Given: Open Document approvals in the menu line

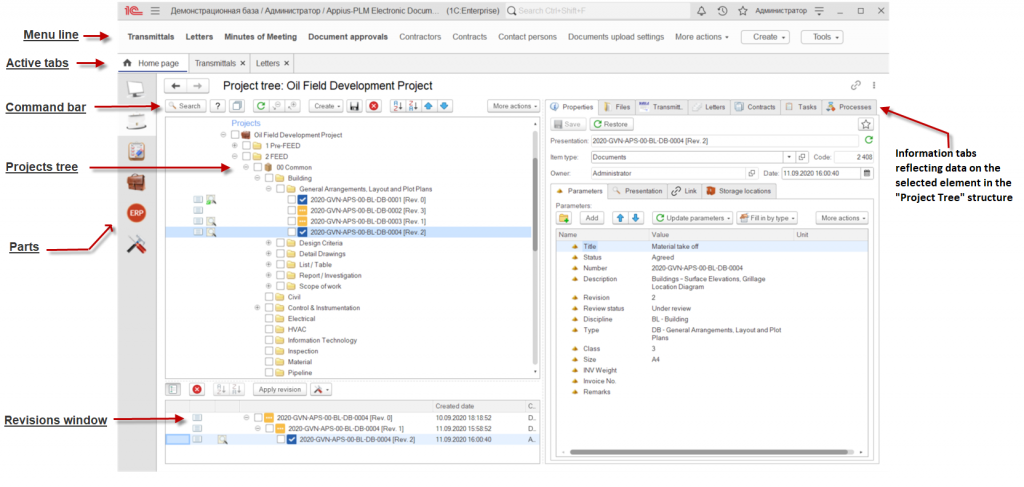Looking at the screenshot, I should (x=347, y=37).
